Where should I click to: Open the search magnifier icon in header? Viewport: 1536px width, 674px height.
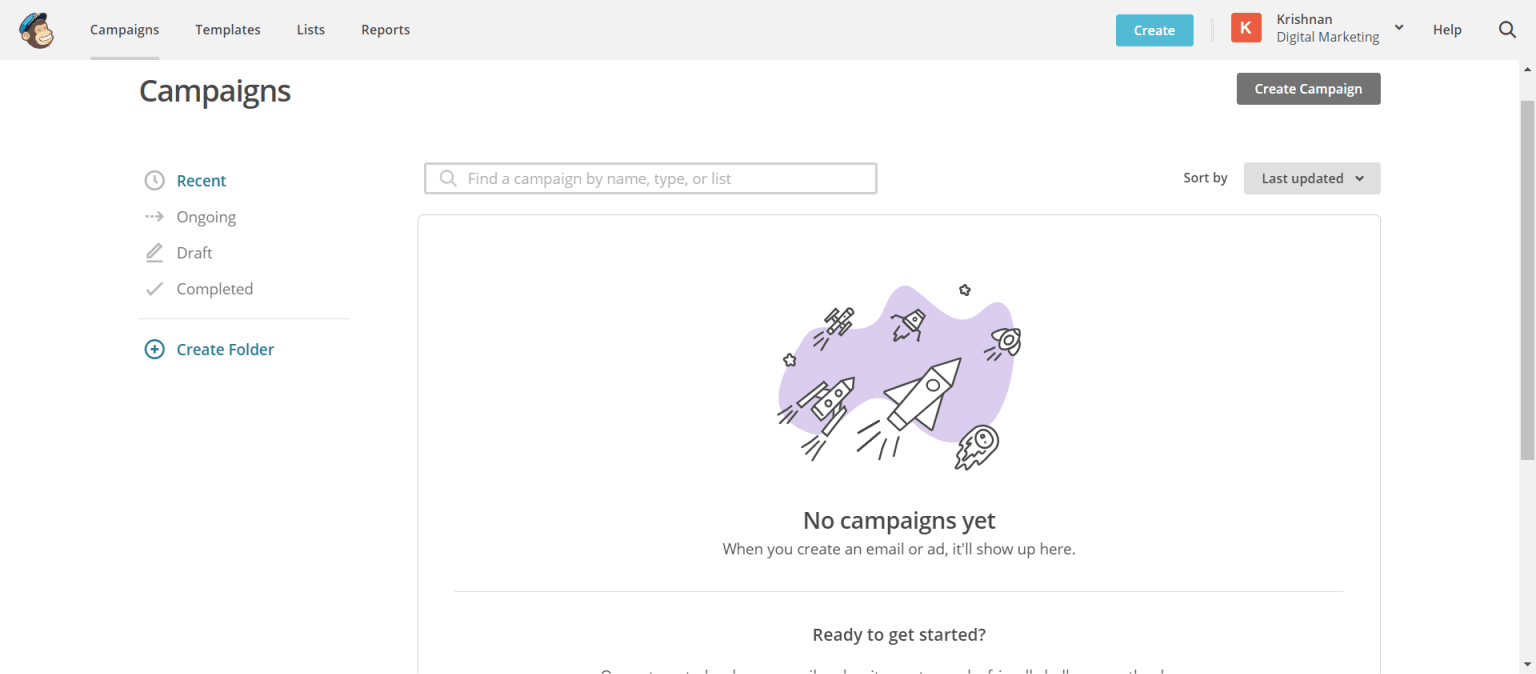[1507, 30]
